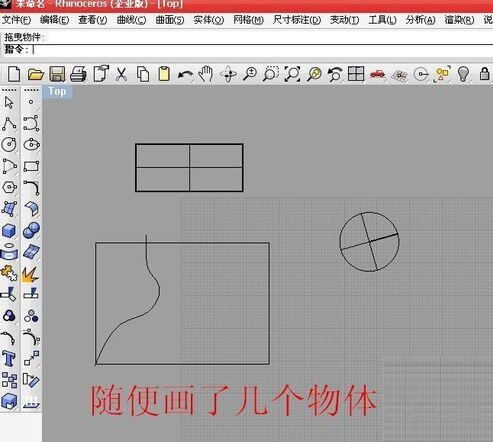Select the Ellipse tool
Viewport: 493px width, 442px height.
click(x=32, y=145)
